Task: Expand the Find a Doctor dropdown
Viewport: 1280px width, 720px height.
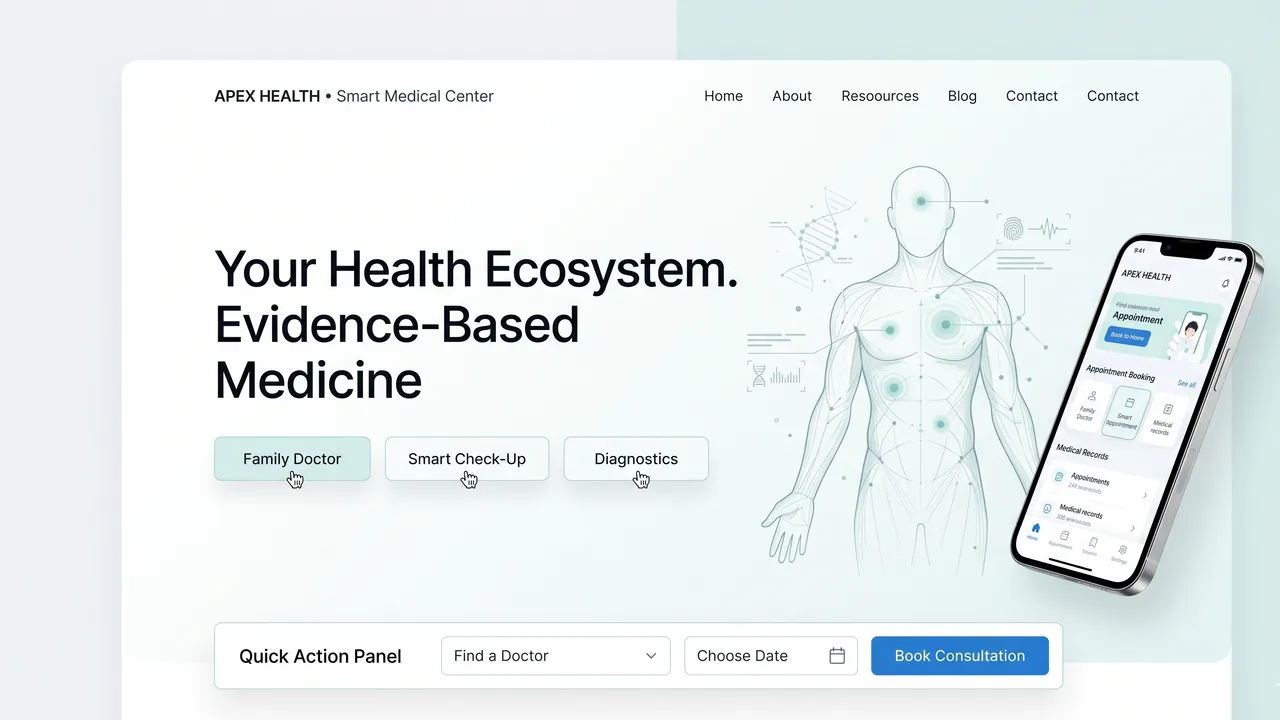Action: [x=556, y=656]
